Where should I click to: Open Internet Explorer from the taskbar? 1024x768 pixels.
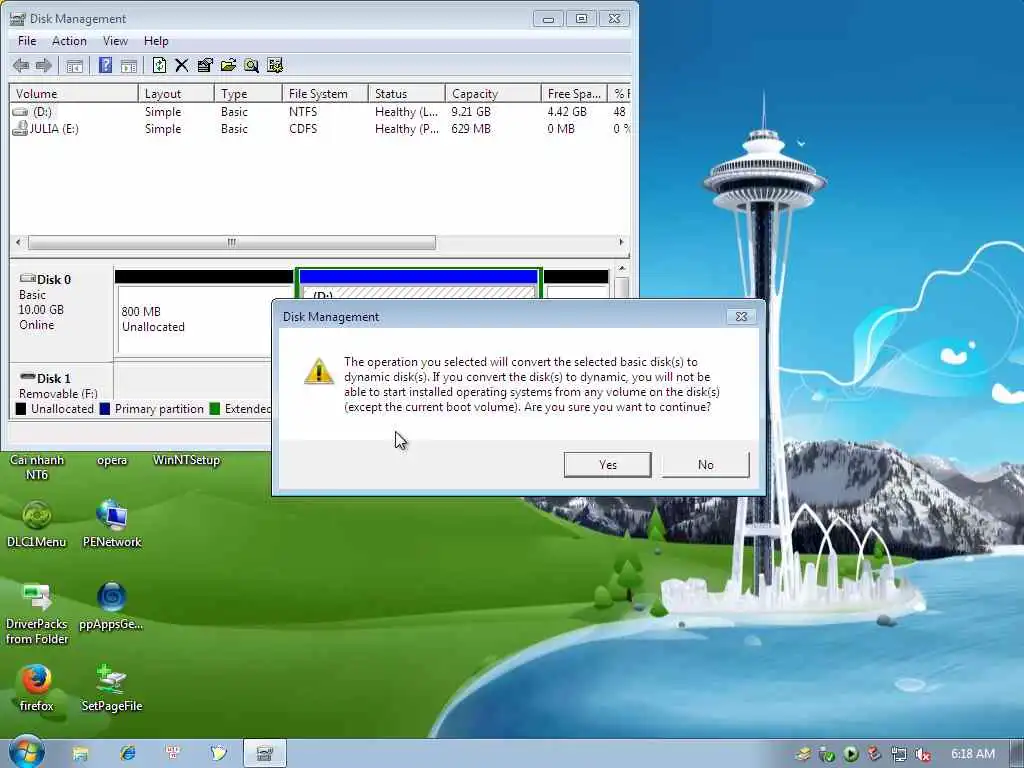(127, 754)
